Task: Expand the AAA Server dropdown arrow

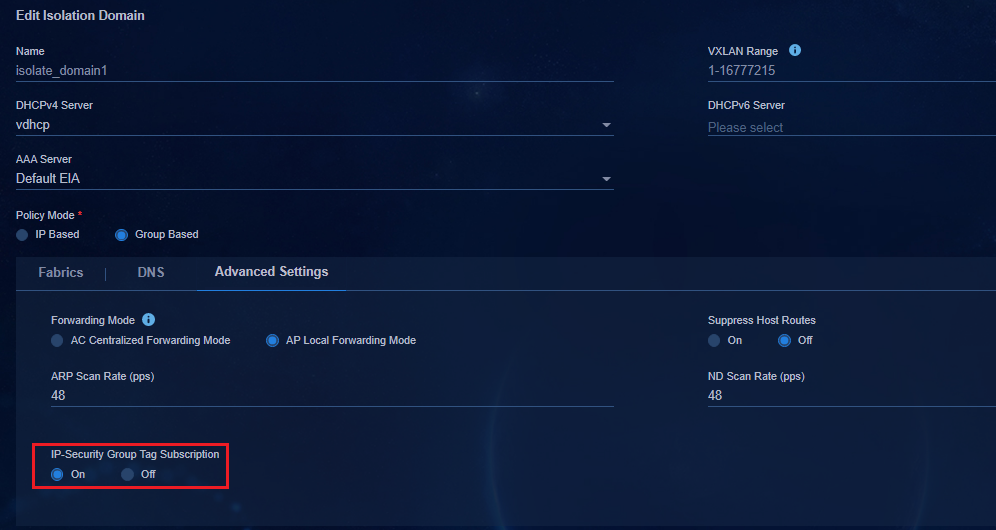Action: (x=606, y=179)
